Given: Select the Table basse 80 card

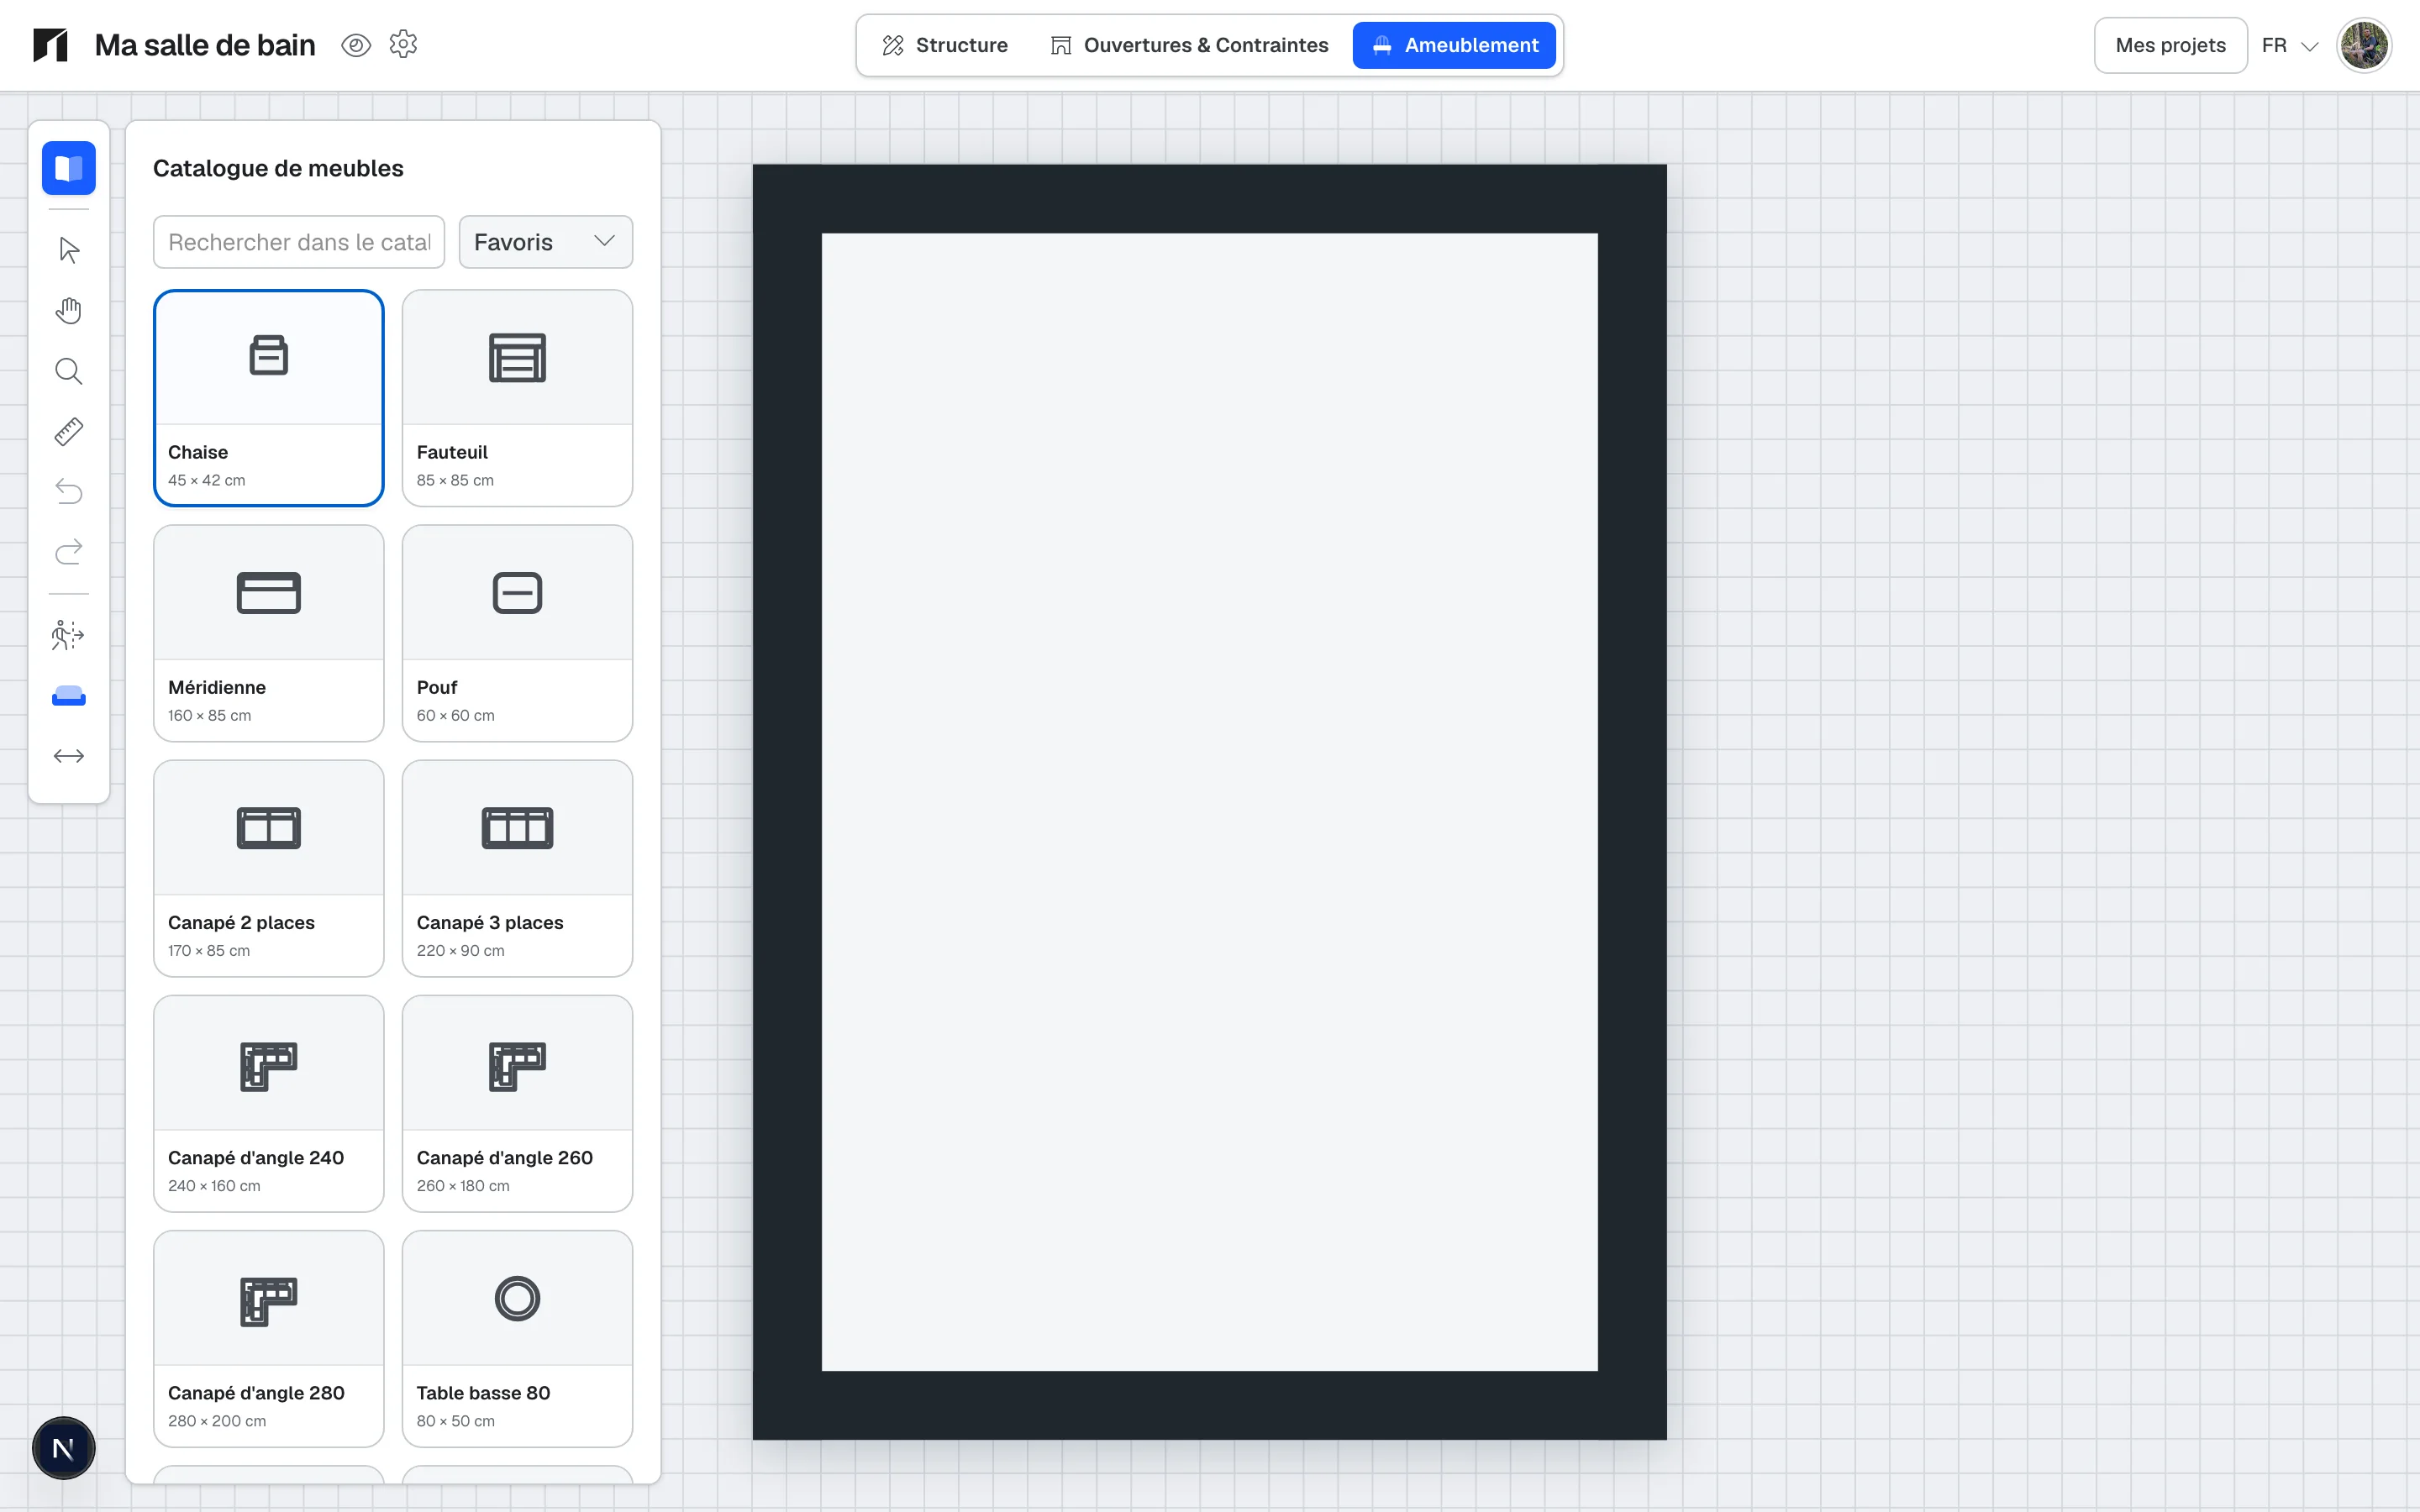Looking at the screenshot, I should tap(517, 1338).
